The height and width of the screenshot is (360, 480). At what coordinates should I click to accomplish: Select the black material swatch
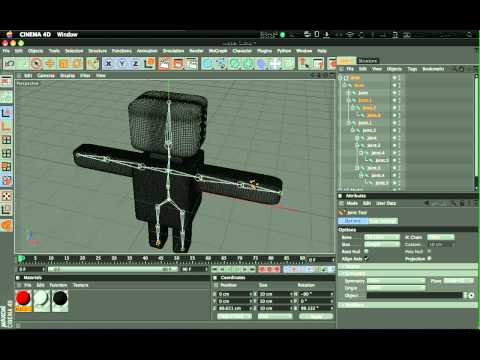pos(60,300)
